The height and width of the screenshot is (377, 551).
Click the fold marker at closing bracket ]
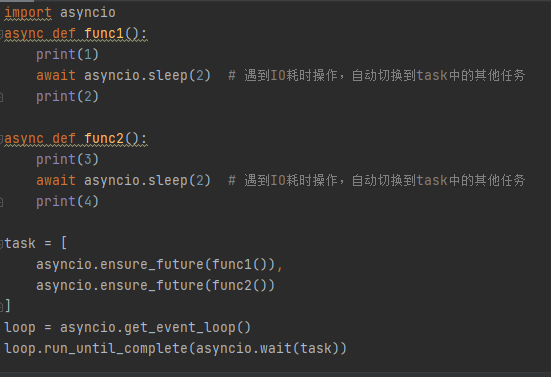tap(1, 306)
